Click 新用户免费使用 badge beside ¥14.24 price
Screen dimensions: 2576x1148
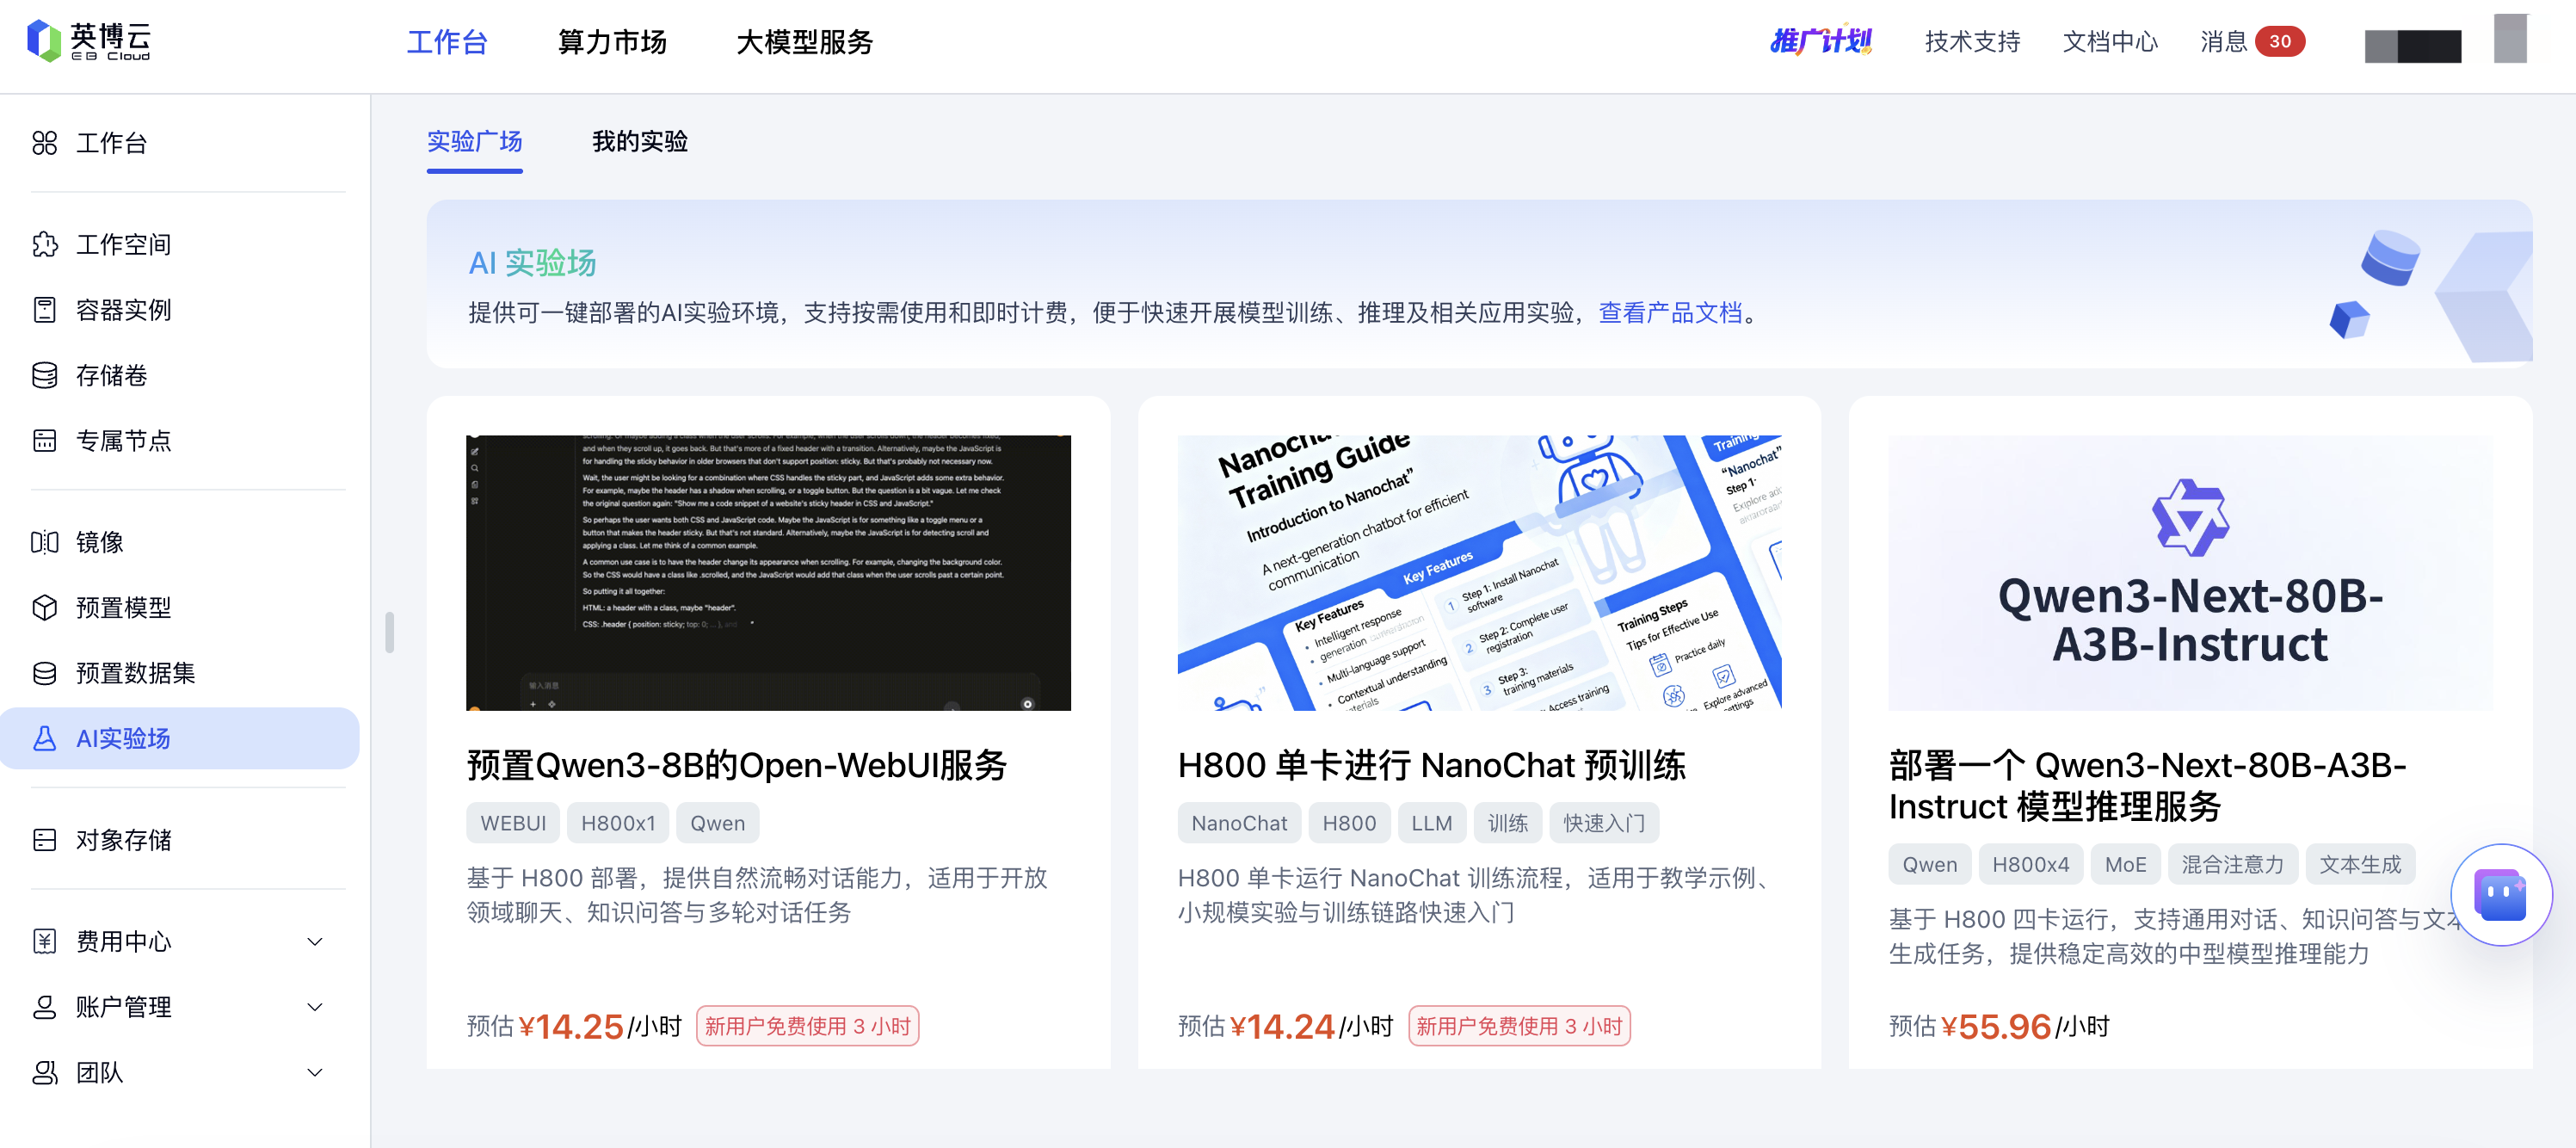[1519, 1026]
